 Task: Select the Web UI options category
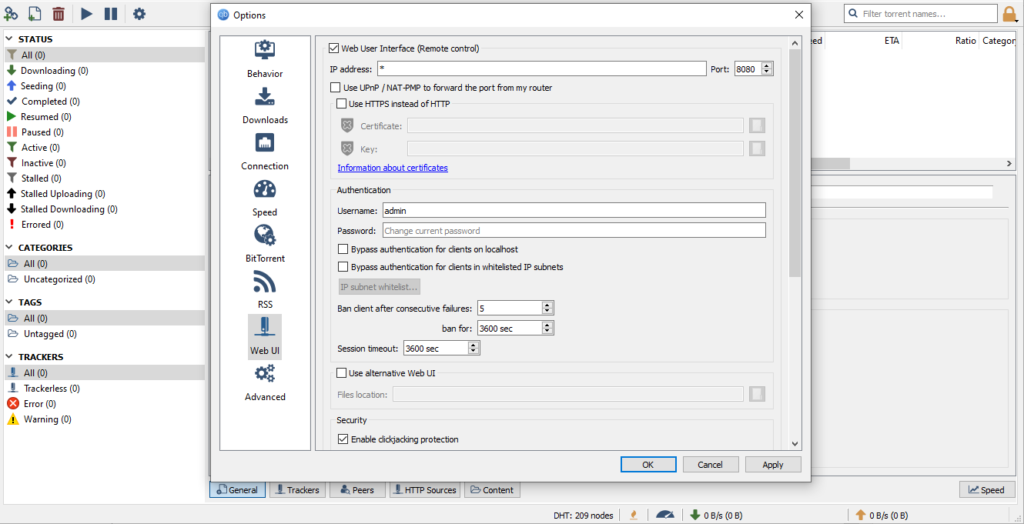(x=264, y=336)
